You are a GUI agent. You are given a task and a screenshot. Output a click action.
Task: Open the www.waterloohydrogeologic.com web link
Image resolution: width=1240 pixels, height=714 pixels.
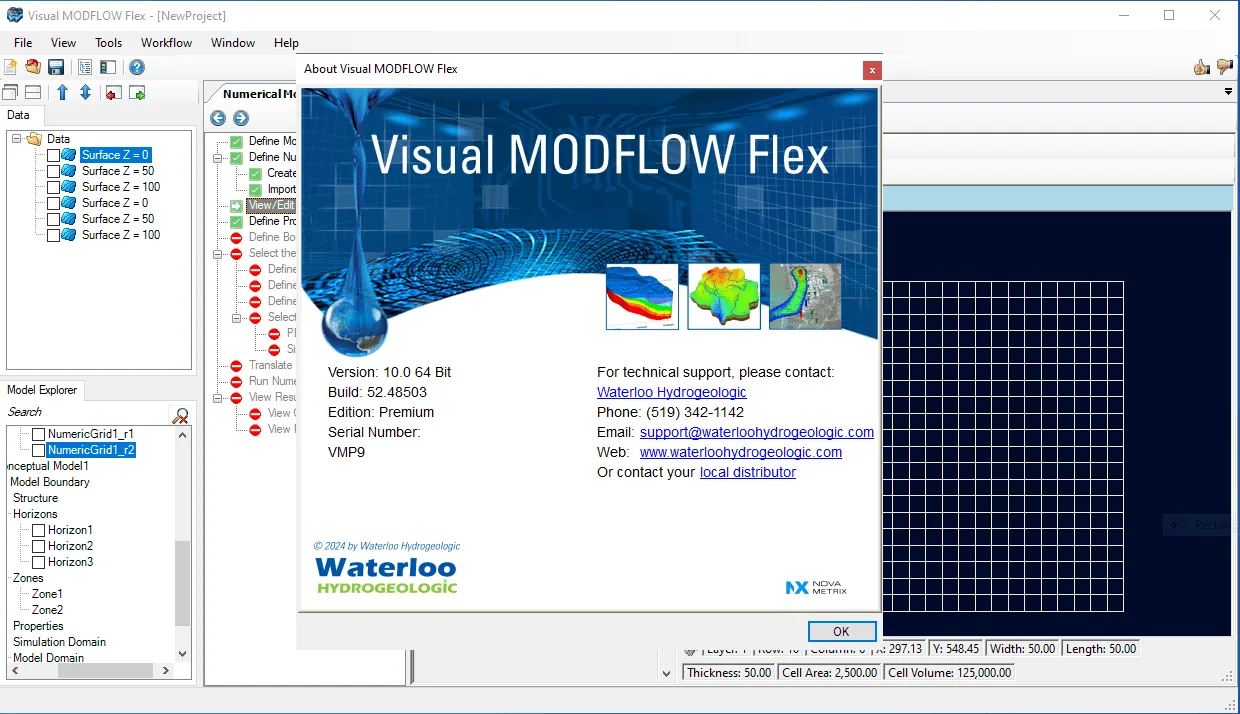(741, 452)
